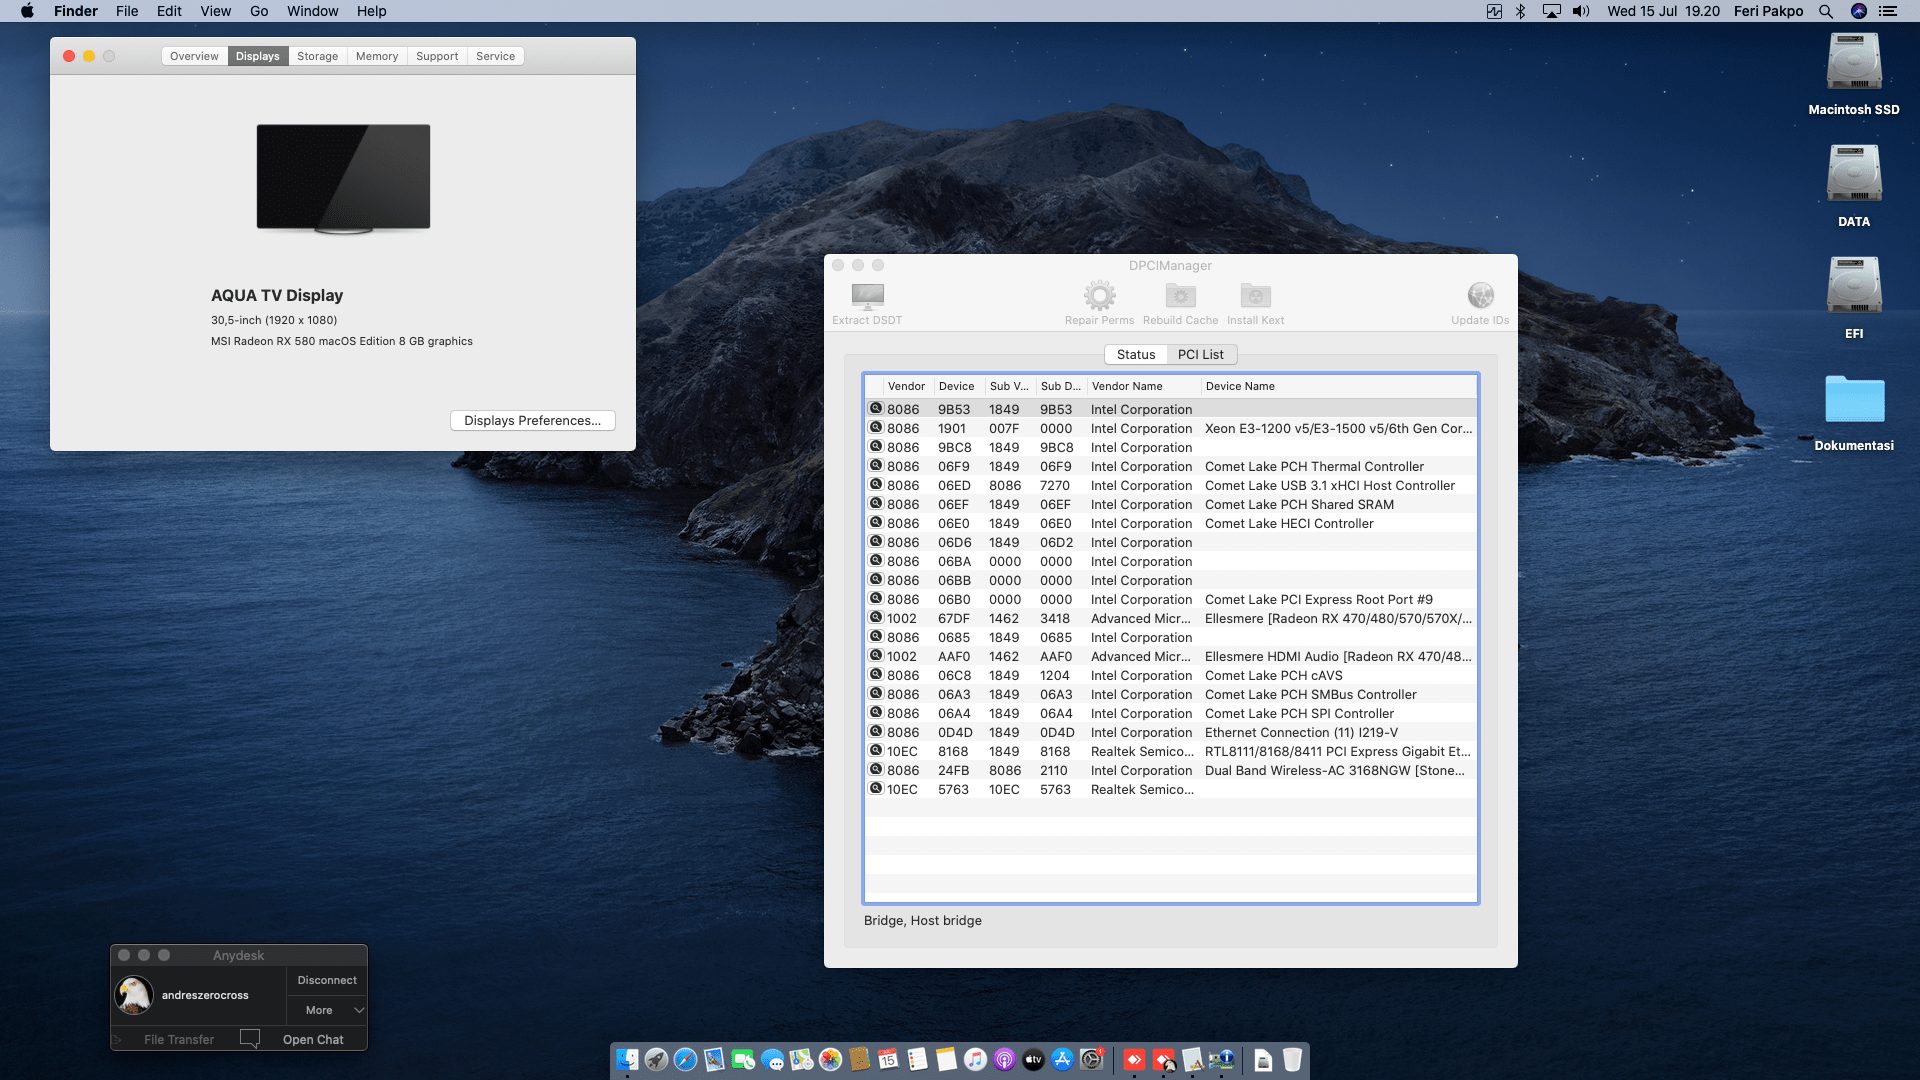This screenshot has width=1920, height=1080.
Task: Select the PCI List tab
Action: (1200, 354)
